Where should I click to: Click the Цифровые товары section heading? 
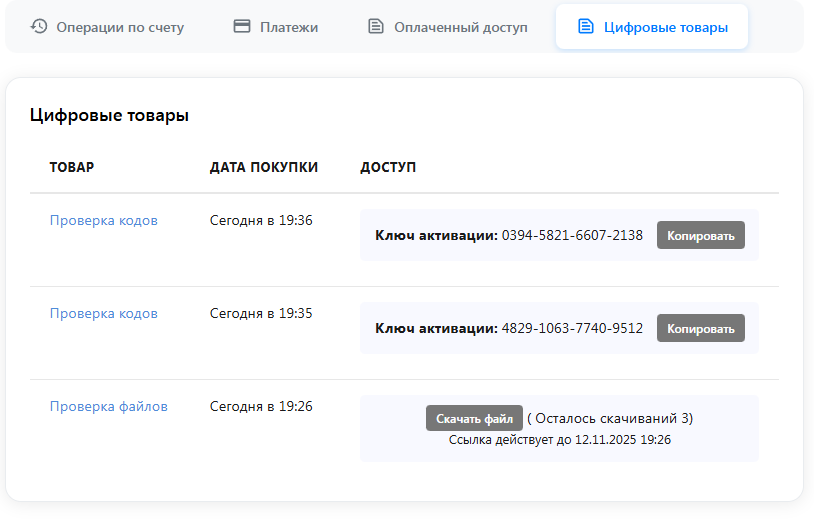110,115
